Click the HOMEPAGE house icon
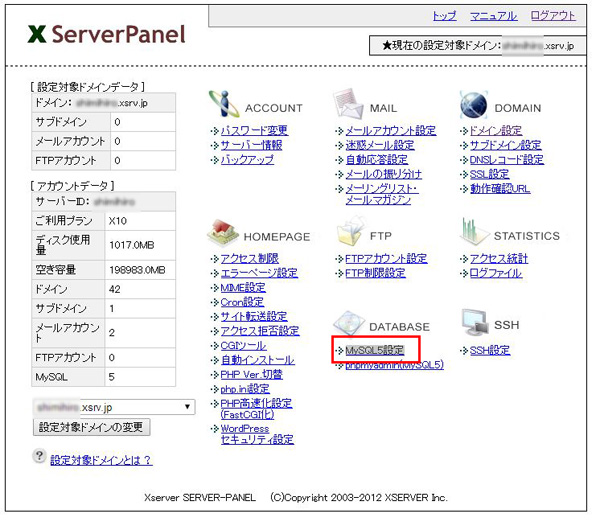 click(x=223, y=233)
